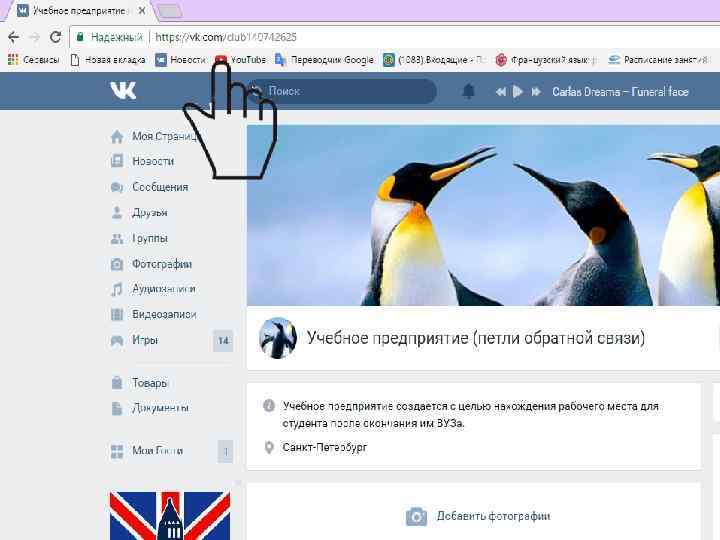Click the music note icon beside Аудиозаписи
This screenshot has height=540, width=720.
(117, 289)
